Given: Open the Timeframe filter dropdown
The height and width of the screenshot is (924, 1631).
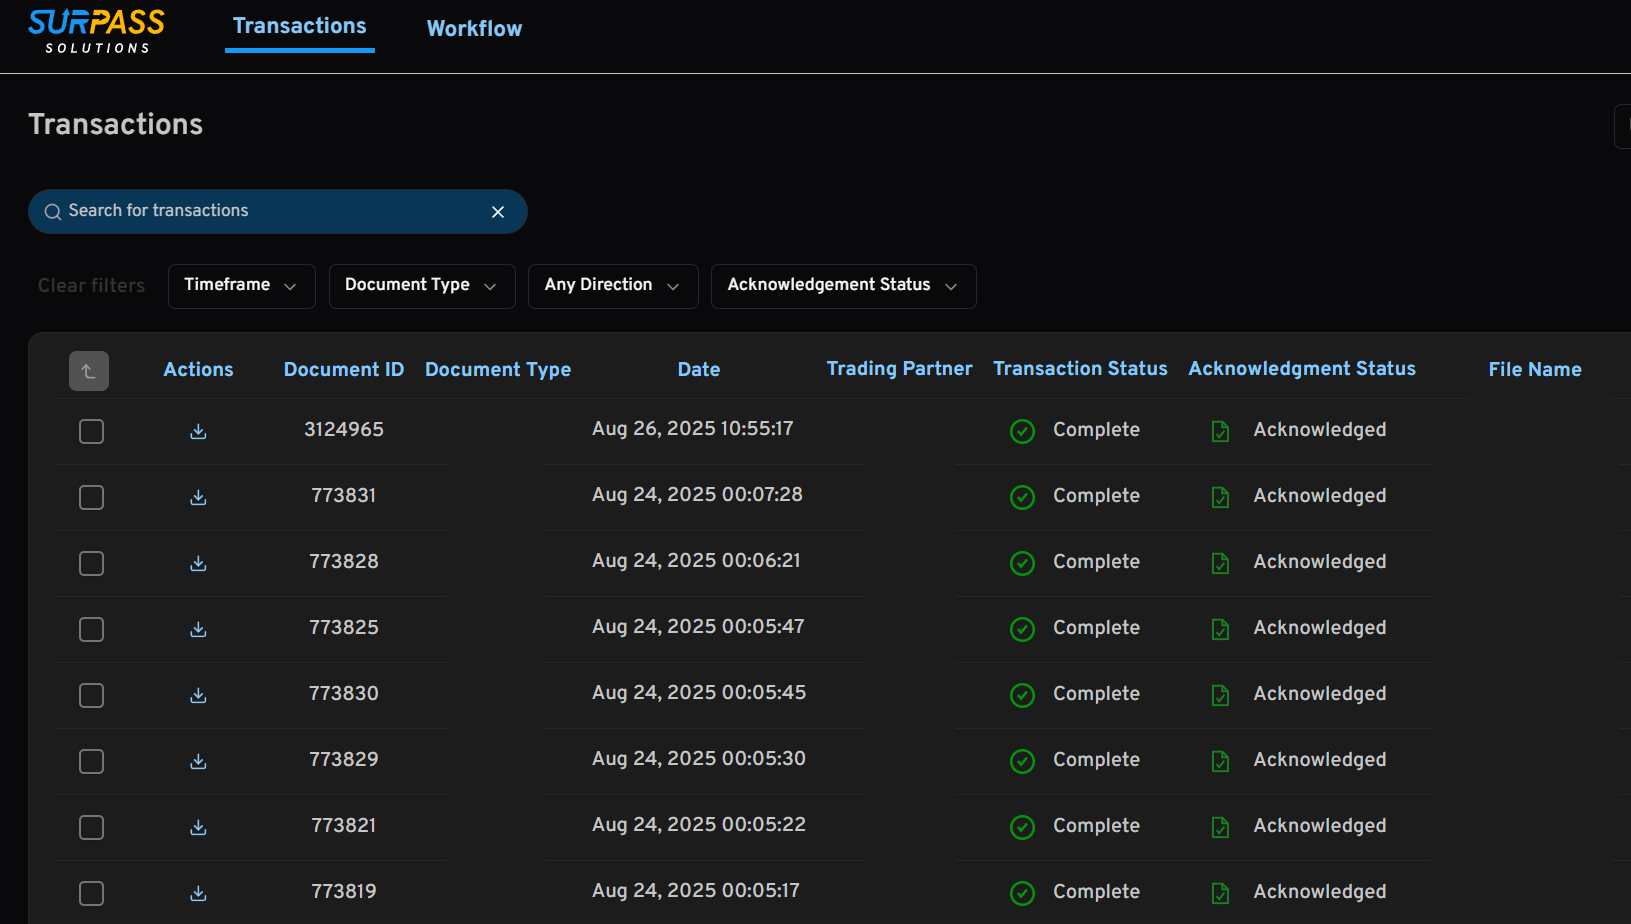Looking at the screenshot, I should pyautogui.click(x=241, y=286).
